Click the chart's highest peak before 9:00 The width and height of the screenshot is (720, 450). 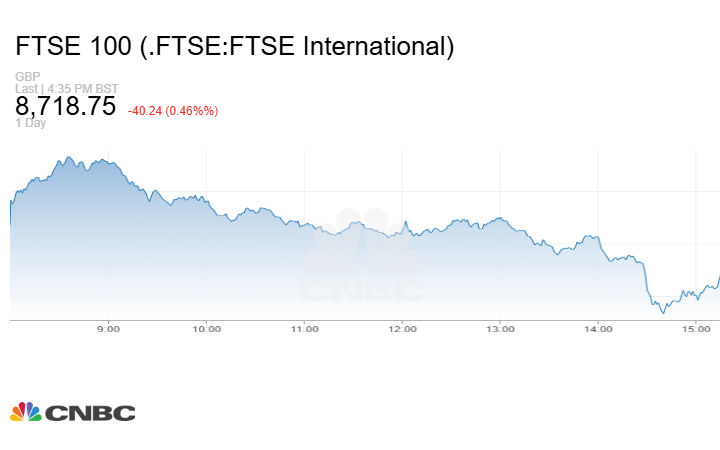click(68, 157)
